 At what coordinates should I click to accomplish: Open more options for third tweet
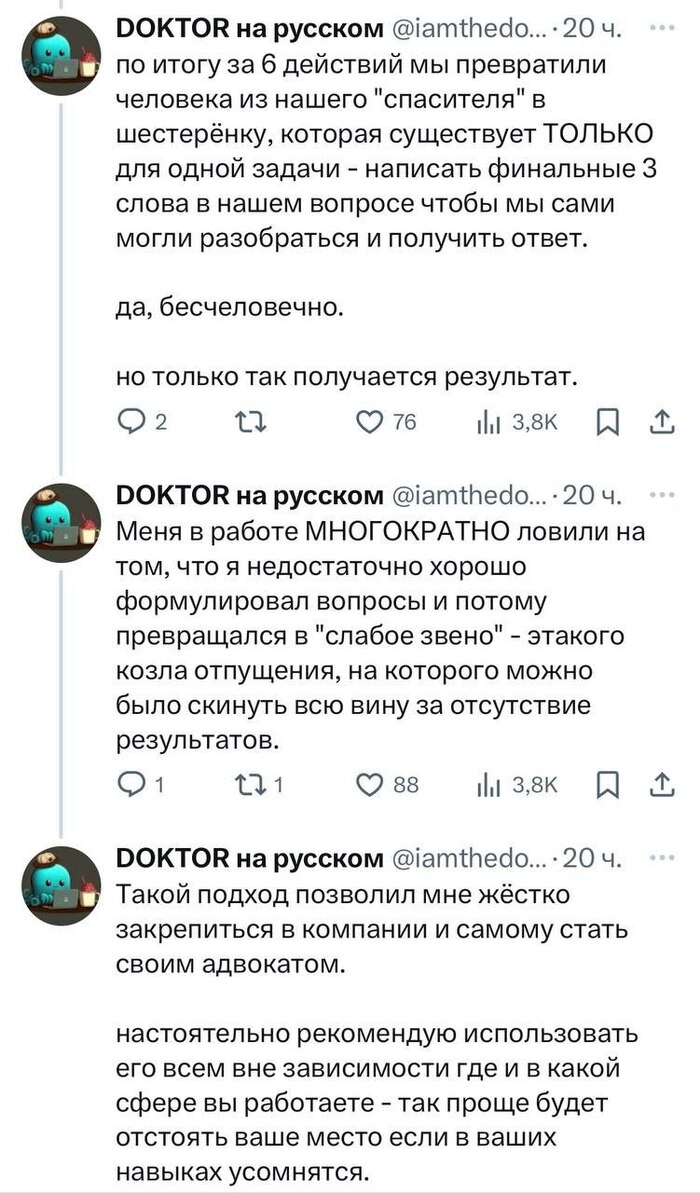click(659, 857)
